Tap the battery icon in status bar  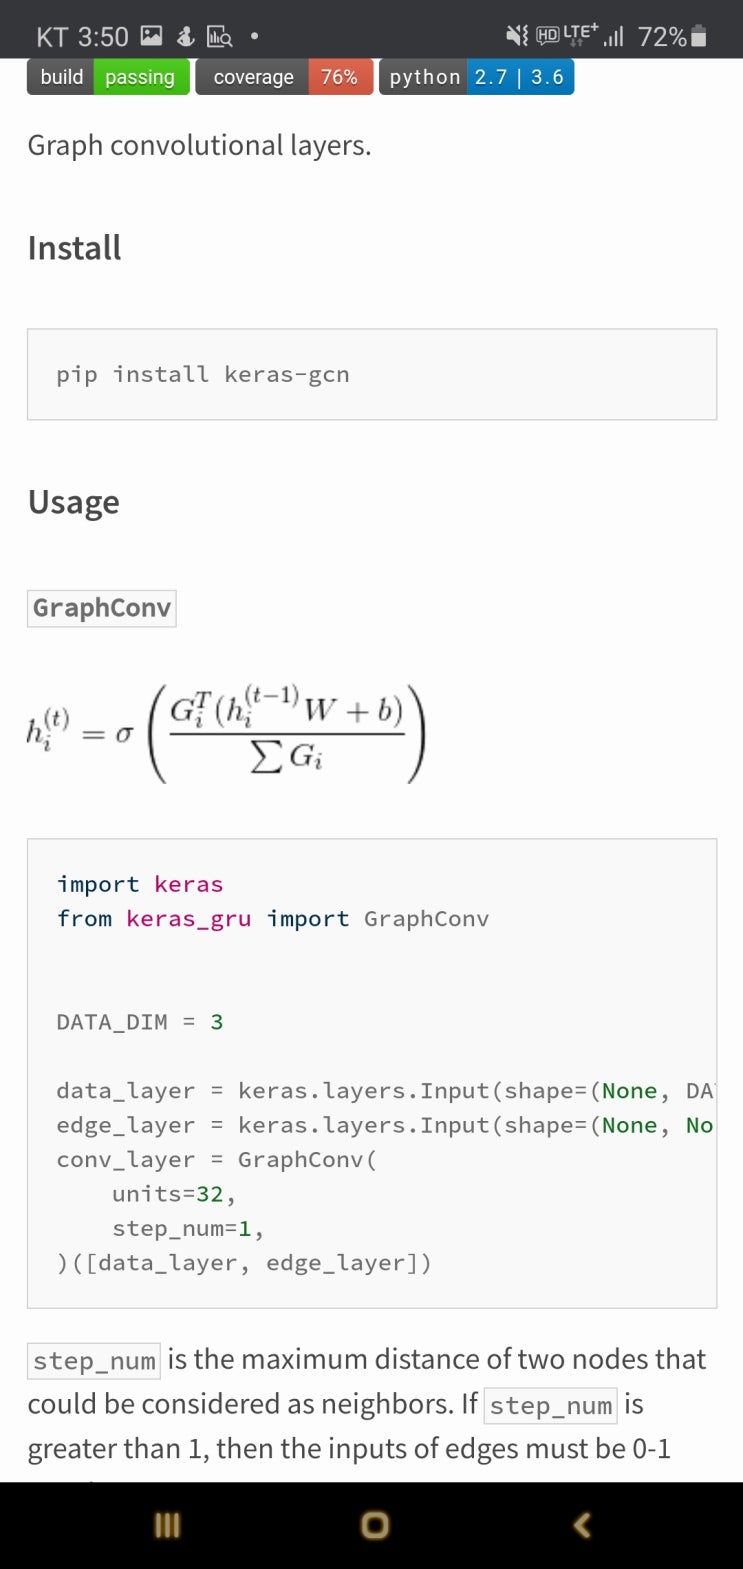pos(699,37)
